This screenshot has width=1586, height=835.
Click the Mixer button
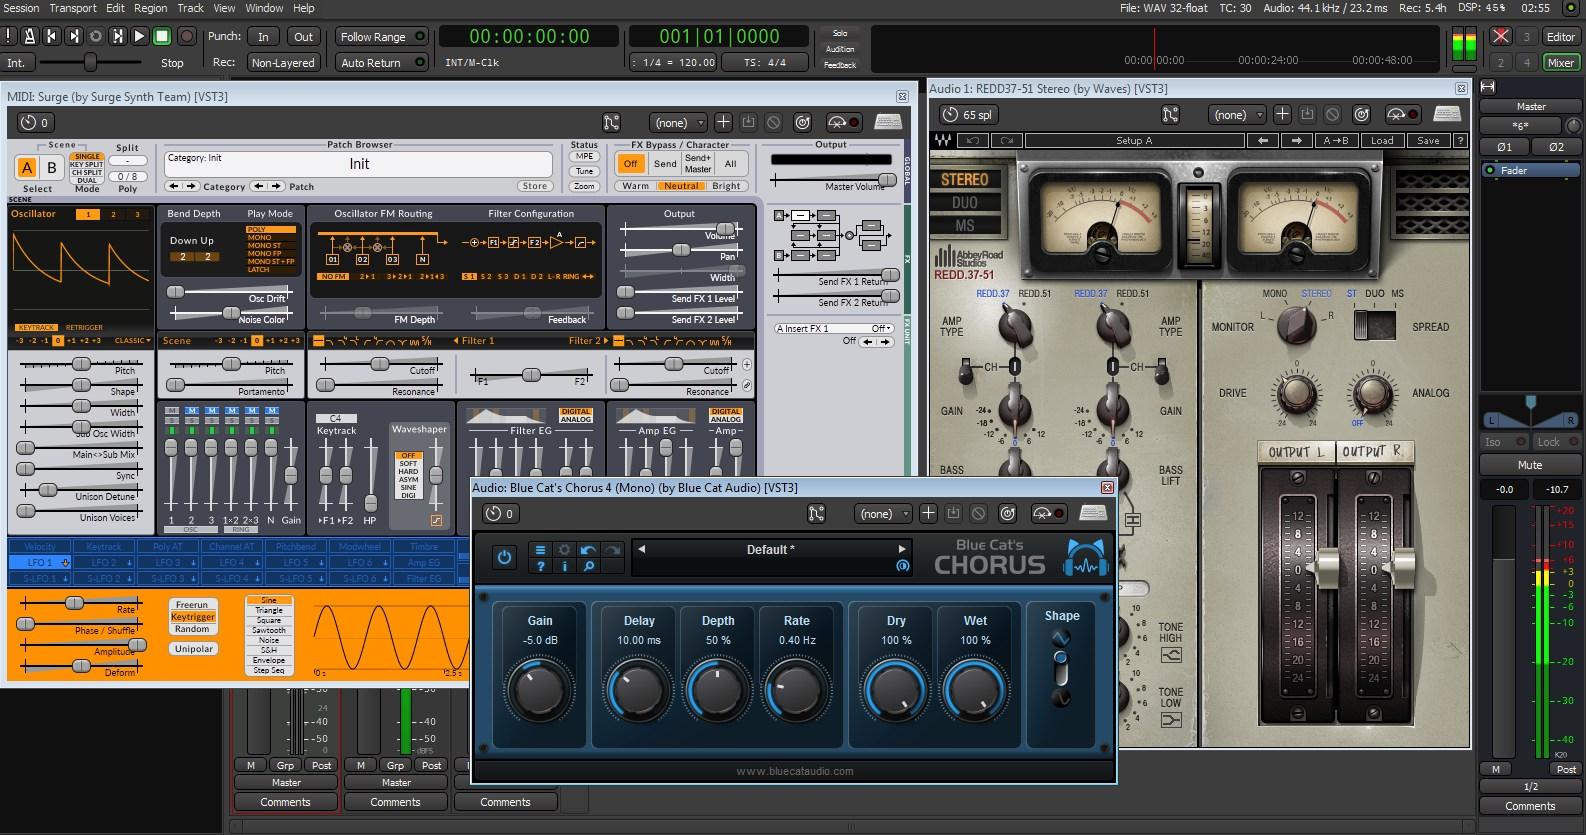[1560, 63]
